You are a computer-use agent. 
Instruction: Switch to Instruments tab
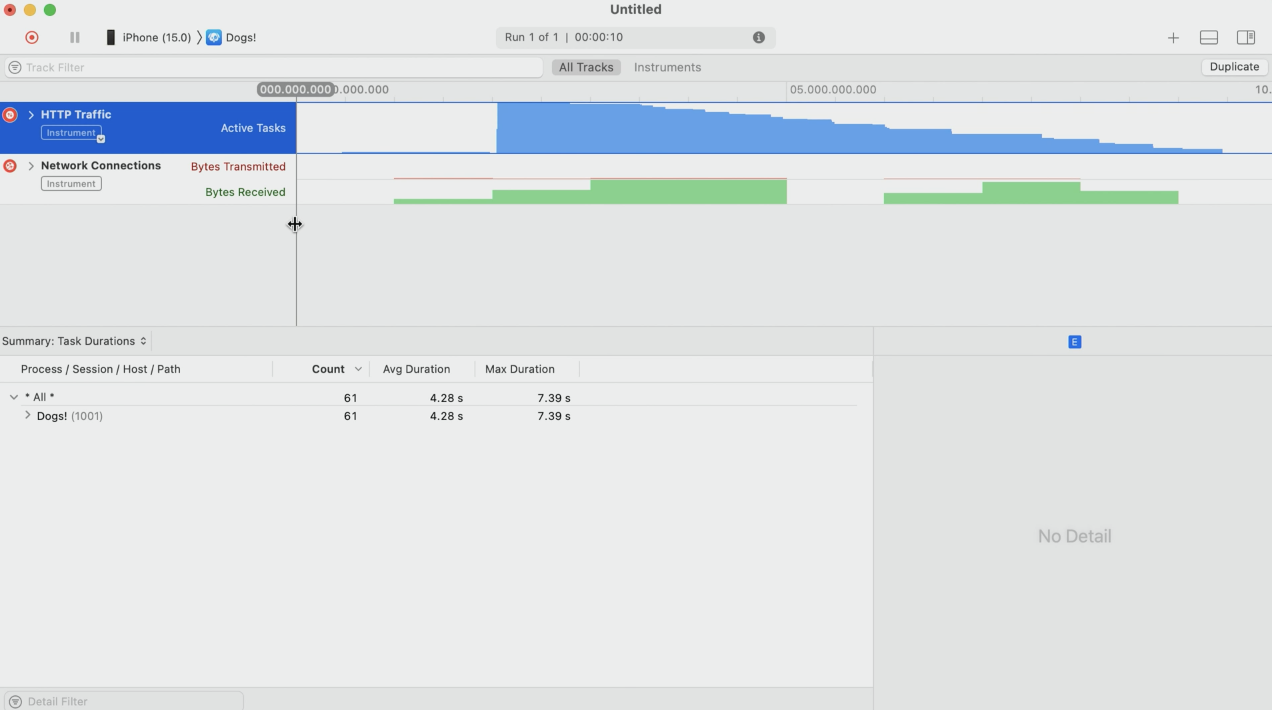[x=667, y=67]
